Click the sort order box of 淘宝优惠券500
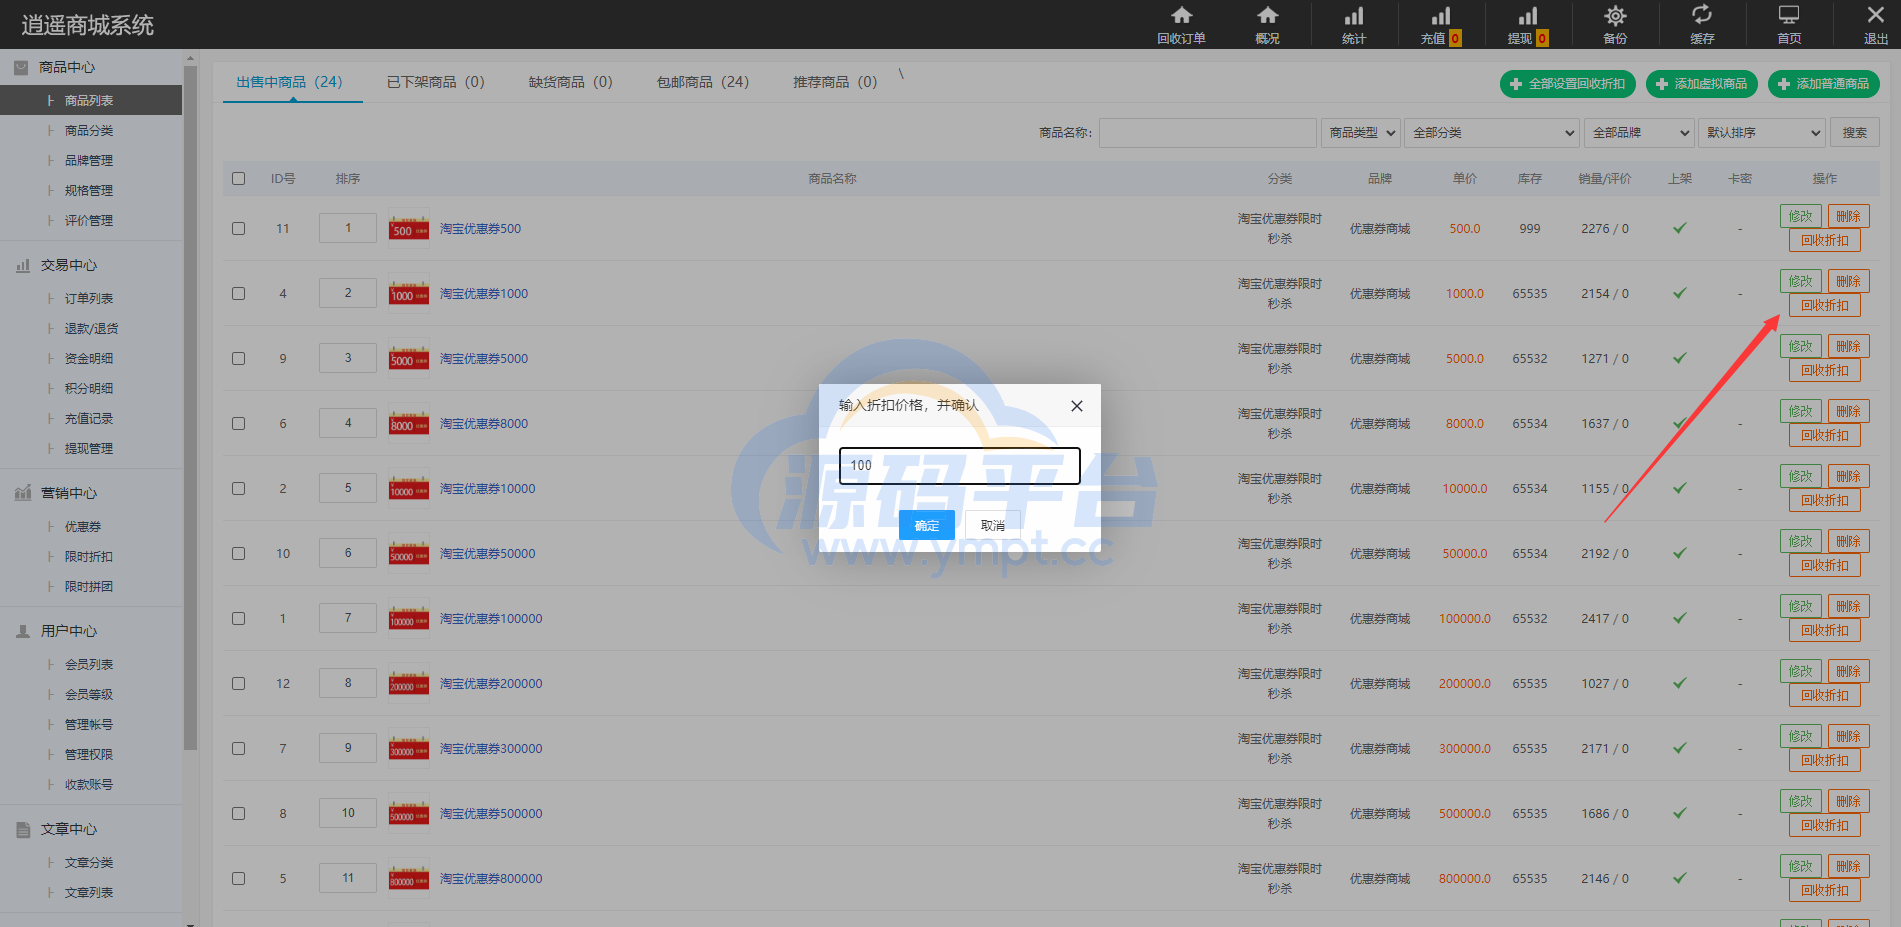The width and height of the screenshot is (1901, 927). pos(348,228)
